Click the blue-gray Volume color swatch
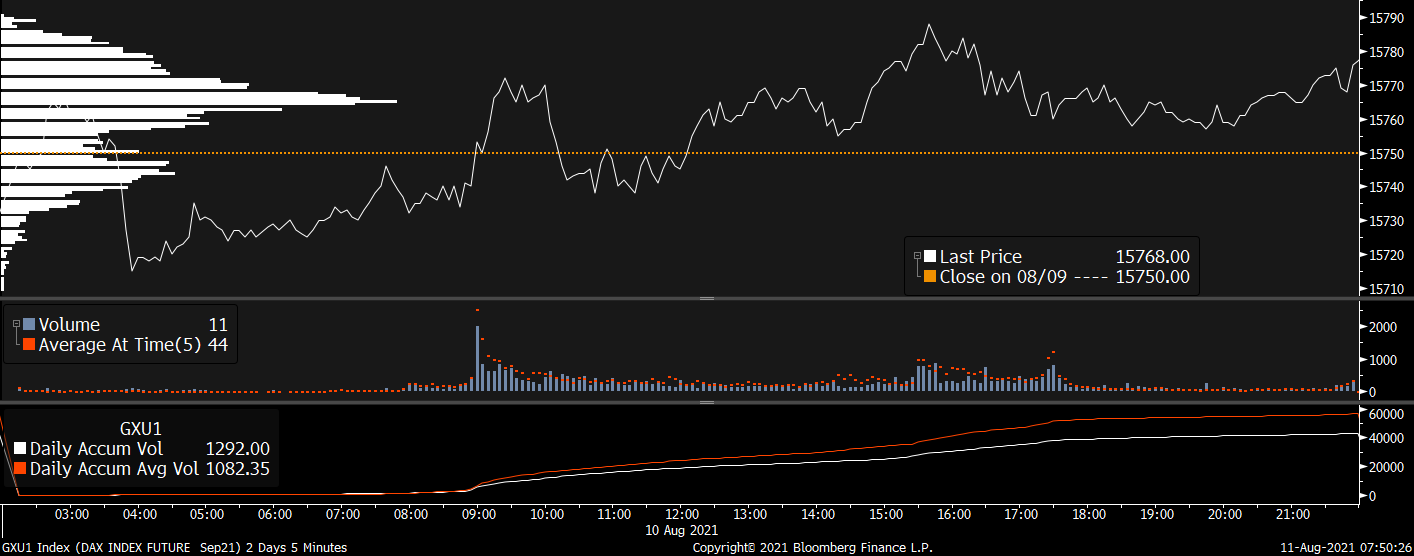This screenshot has height=556, width=1414. pos(29,324)
